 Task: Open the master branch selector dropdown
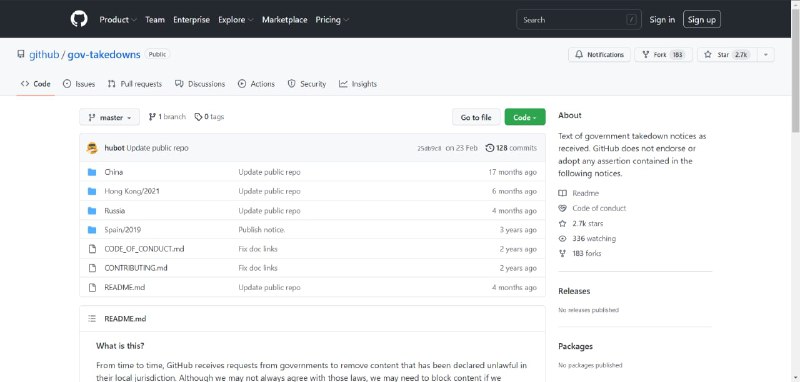pos(109,117)
